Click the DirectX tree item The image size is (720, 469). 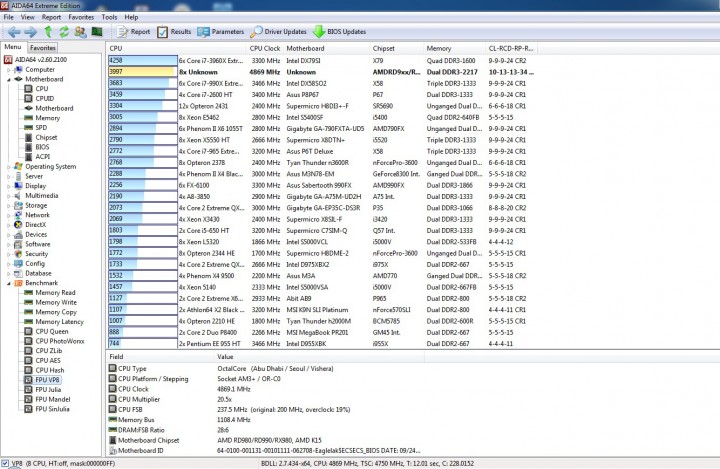tap(30, 225)
